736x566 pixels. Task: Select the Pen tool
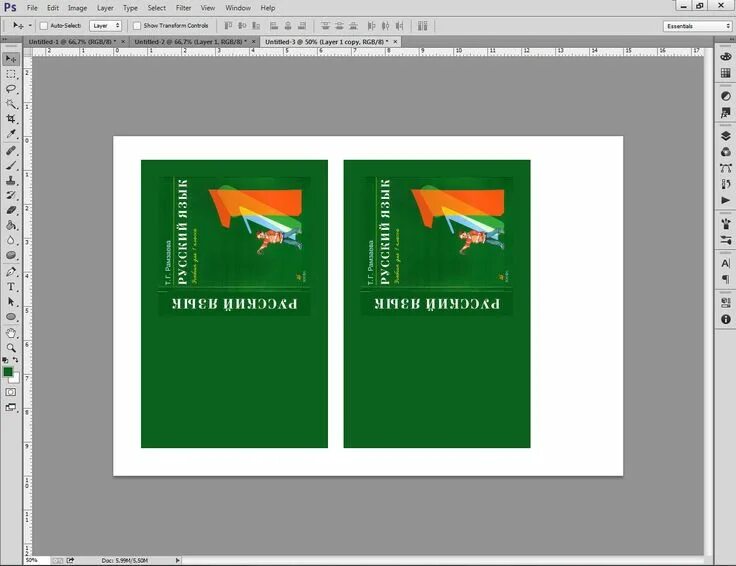[11, 272]
